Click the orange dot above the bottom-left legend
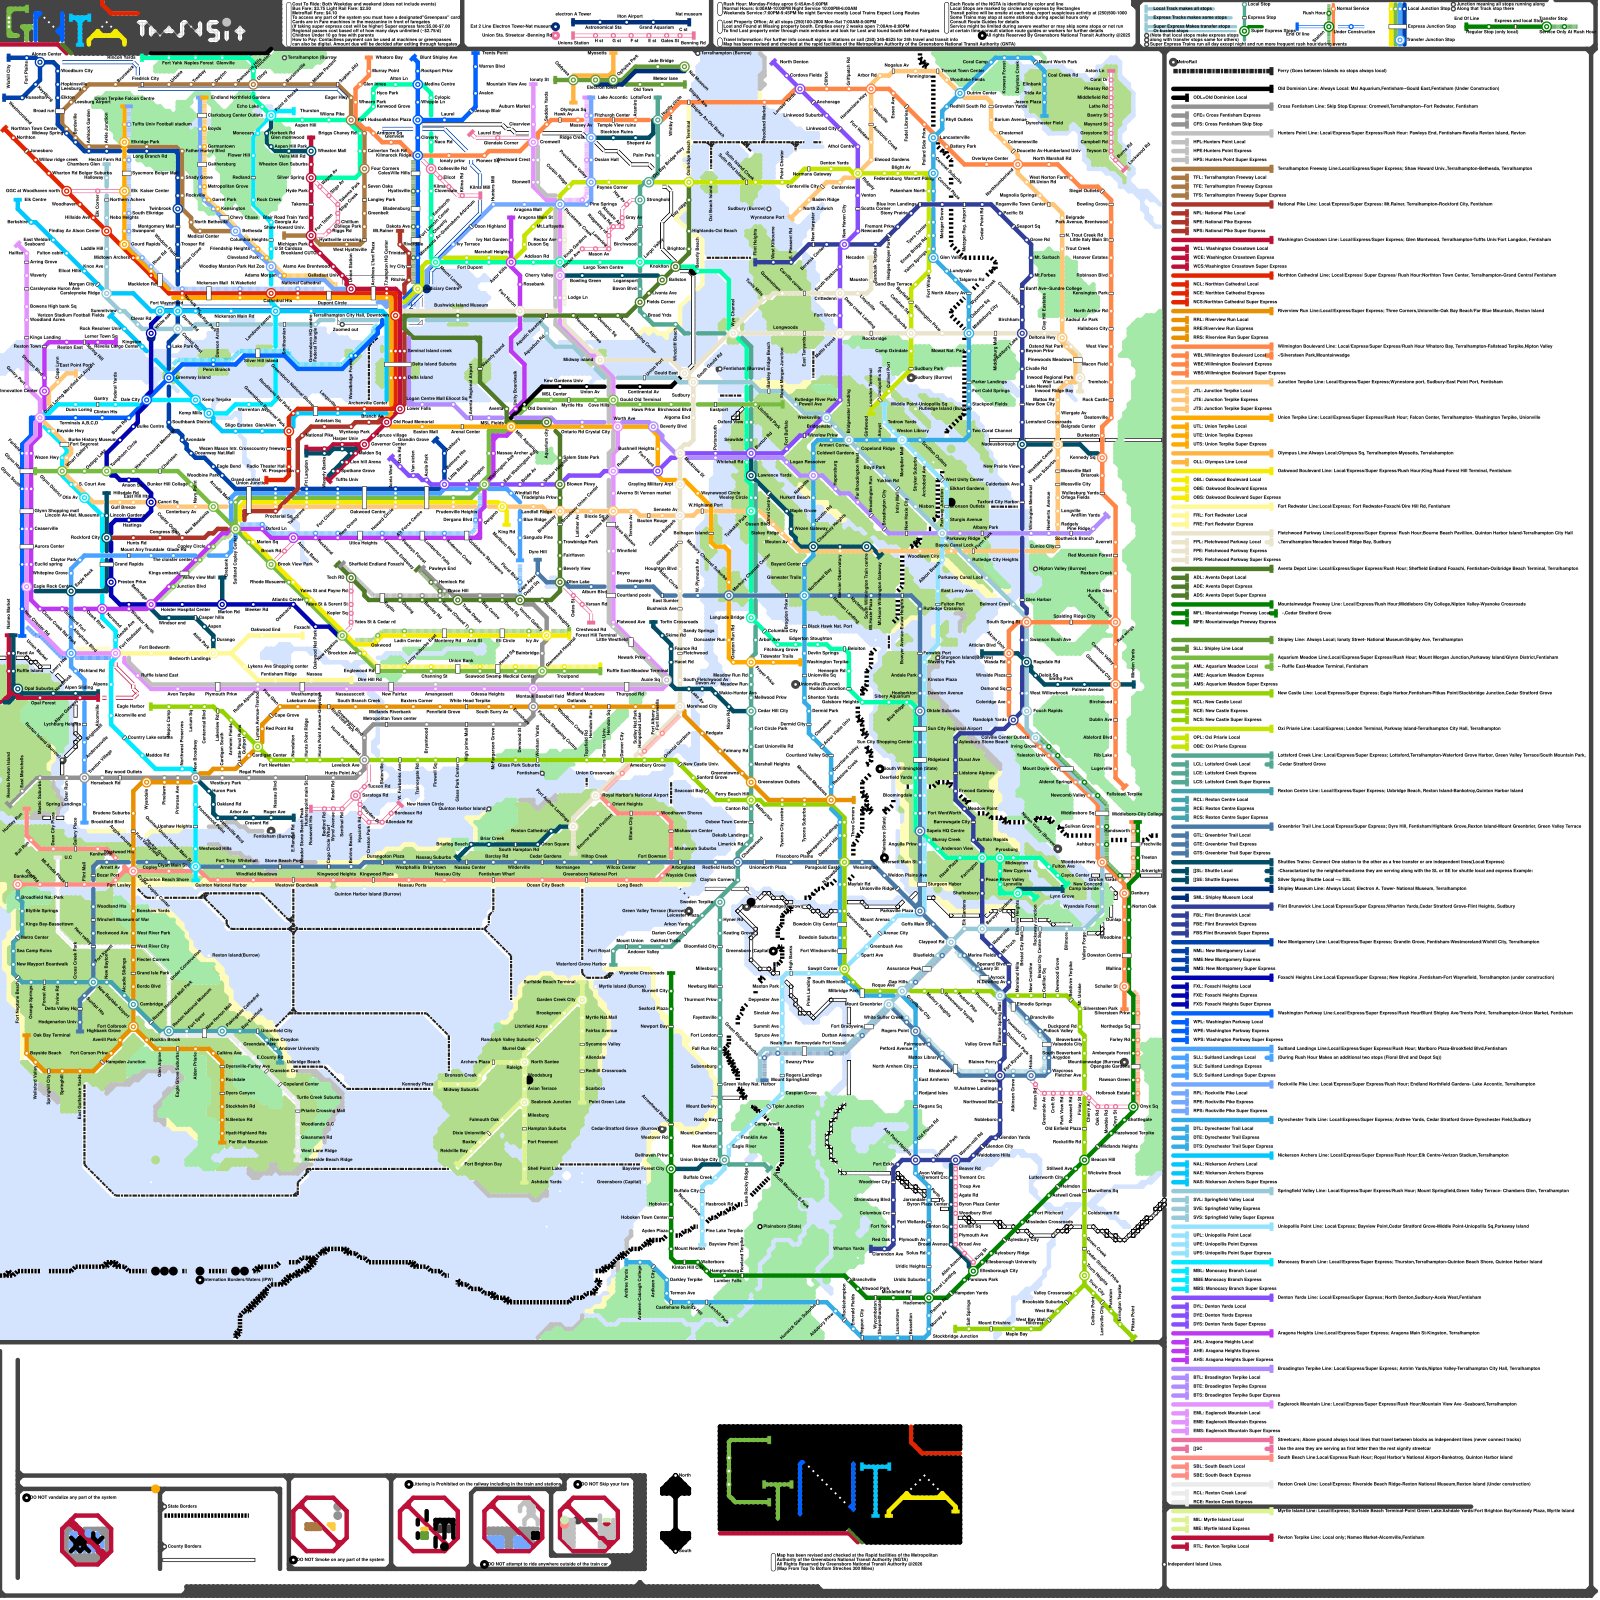The width and height of the screenshot is (1600, 1600). click(x=155, y=1489)
